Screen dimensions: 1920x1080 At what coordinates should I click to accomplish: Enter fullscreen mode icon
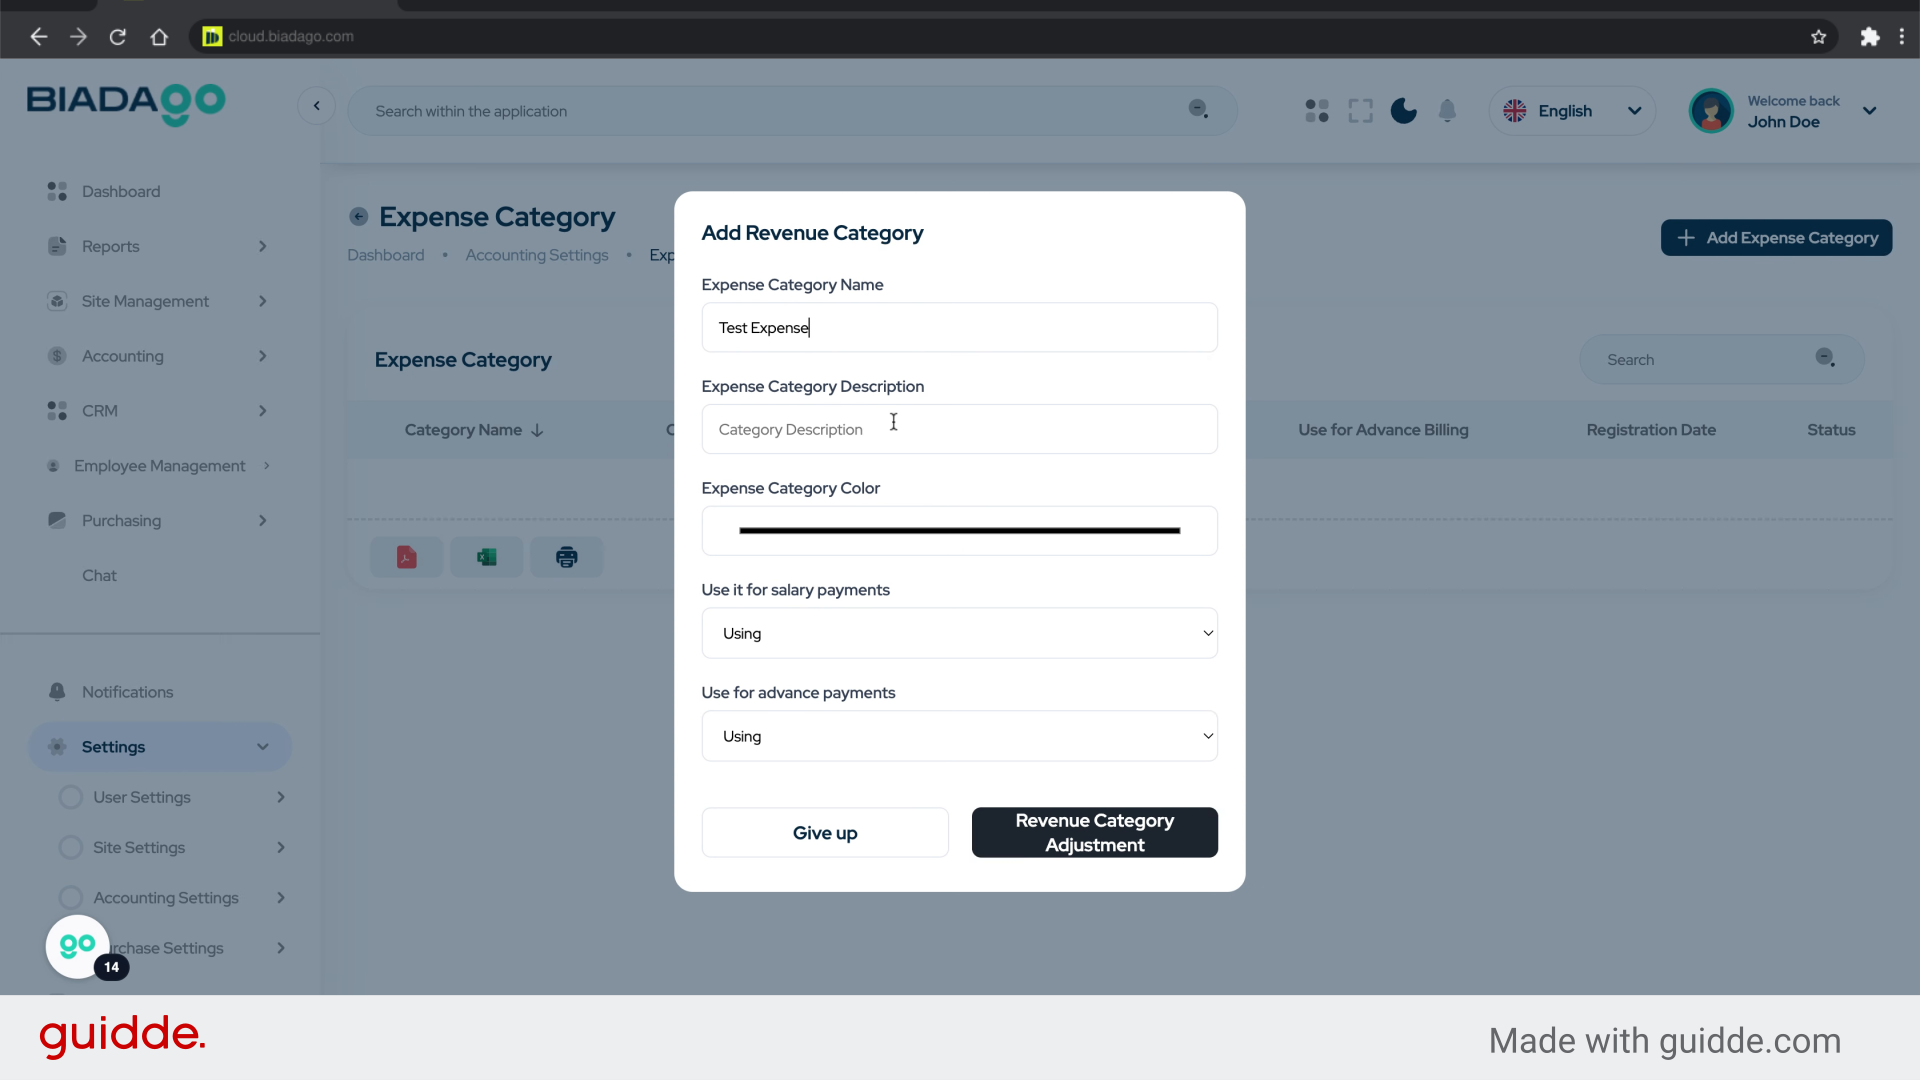tap(1360, 111)
